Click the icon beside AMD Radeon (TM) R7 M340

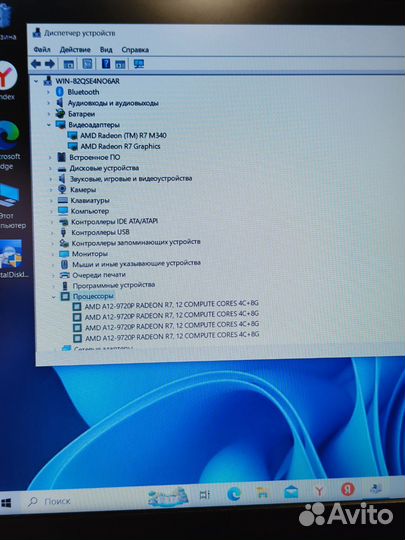point(73,135)
